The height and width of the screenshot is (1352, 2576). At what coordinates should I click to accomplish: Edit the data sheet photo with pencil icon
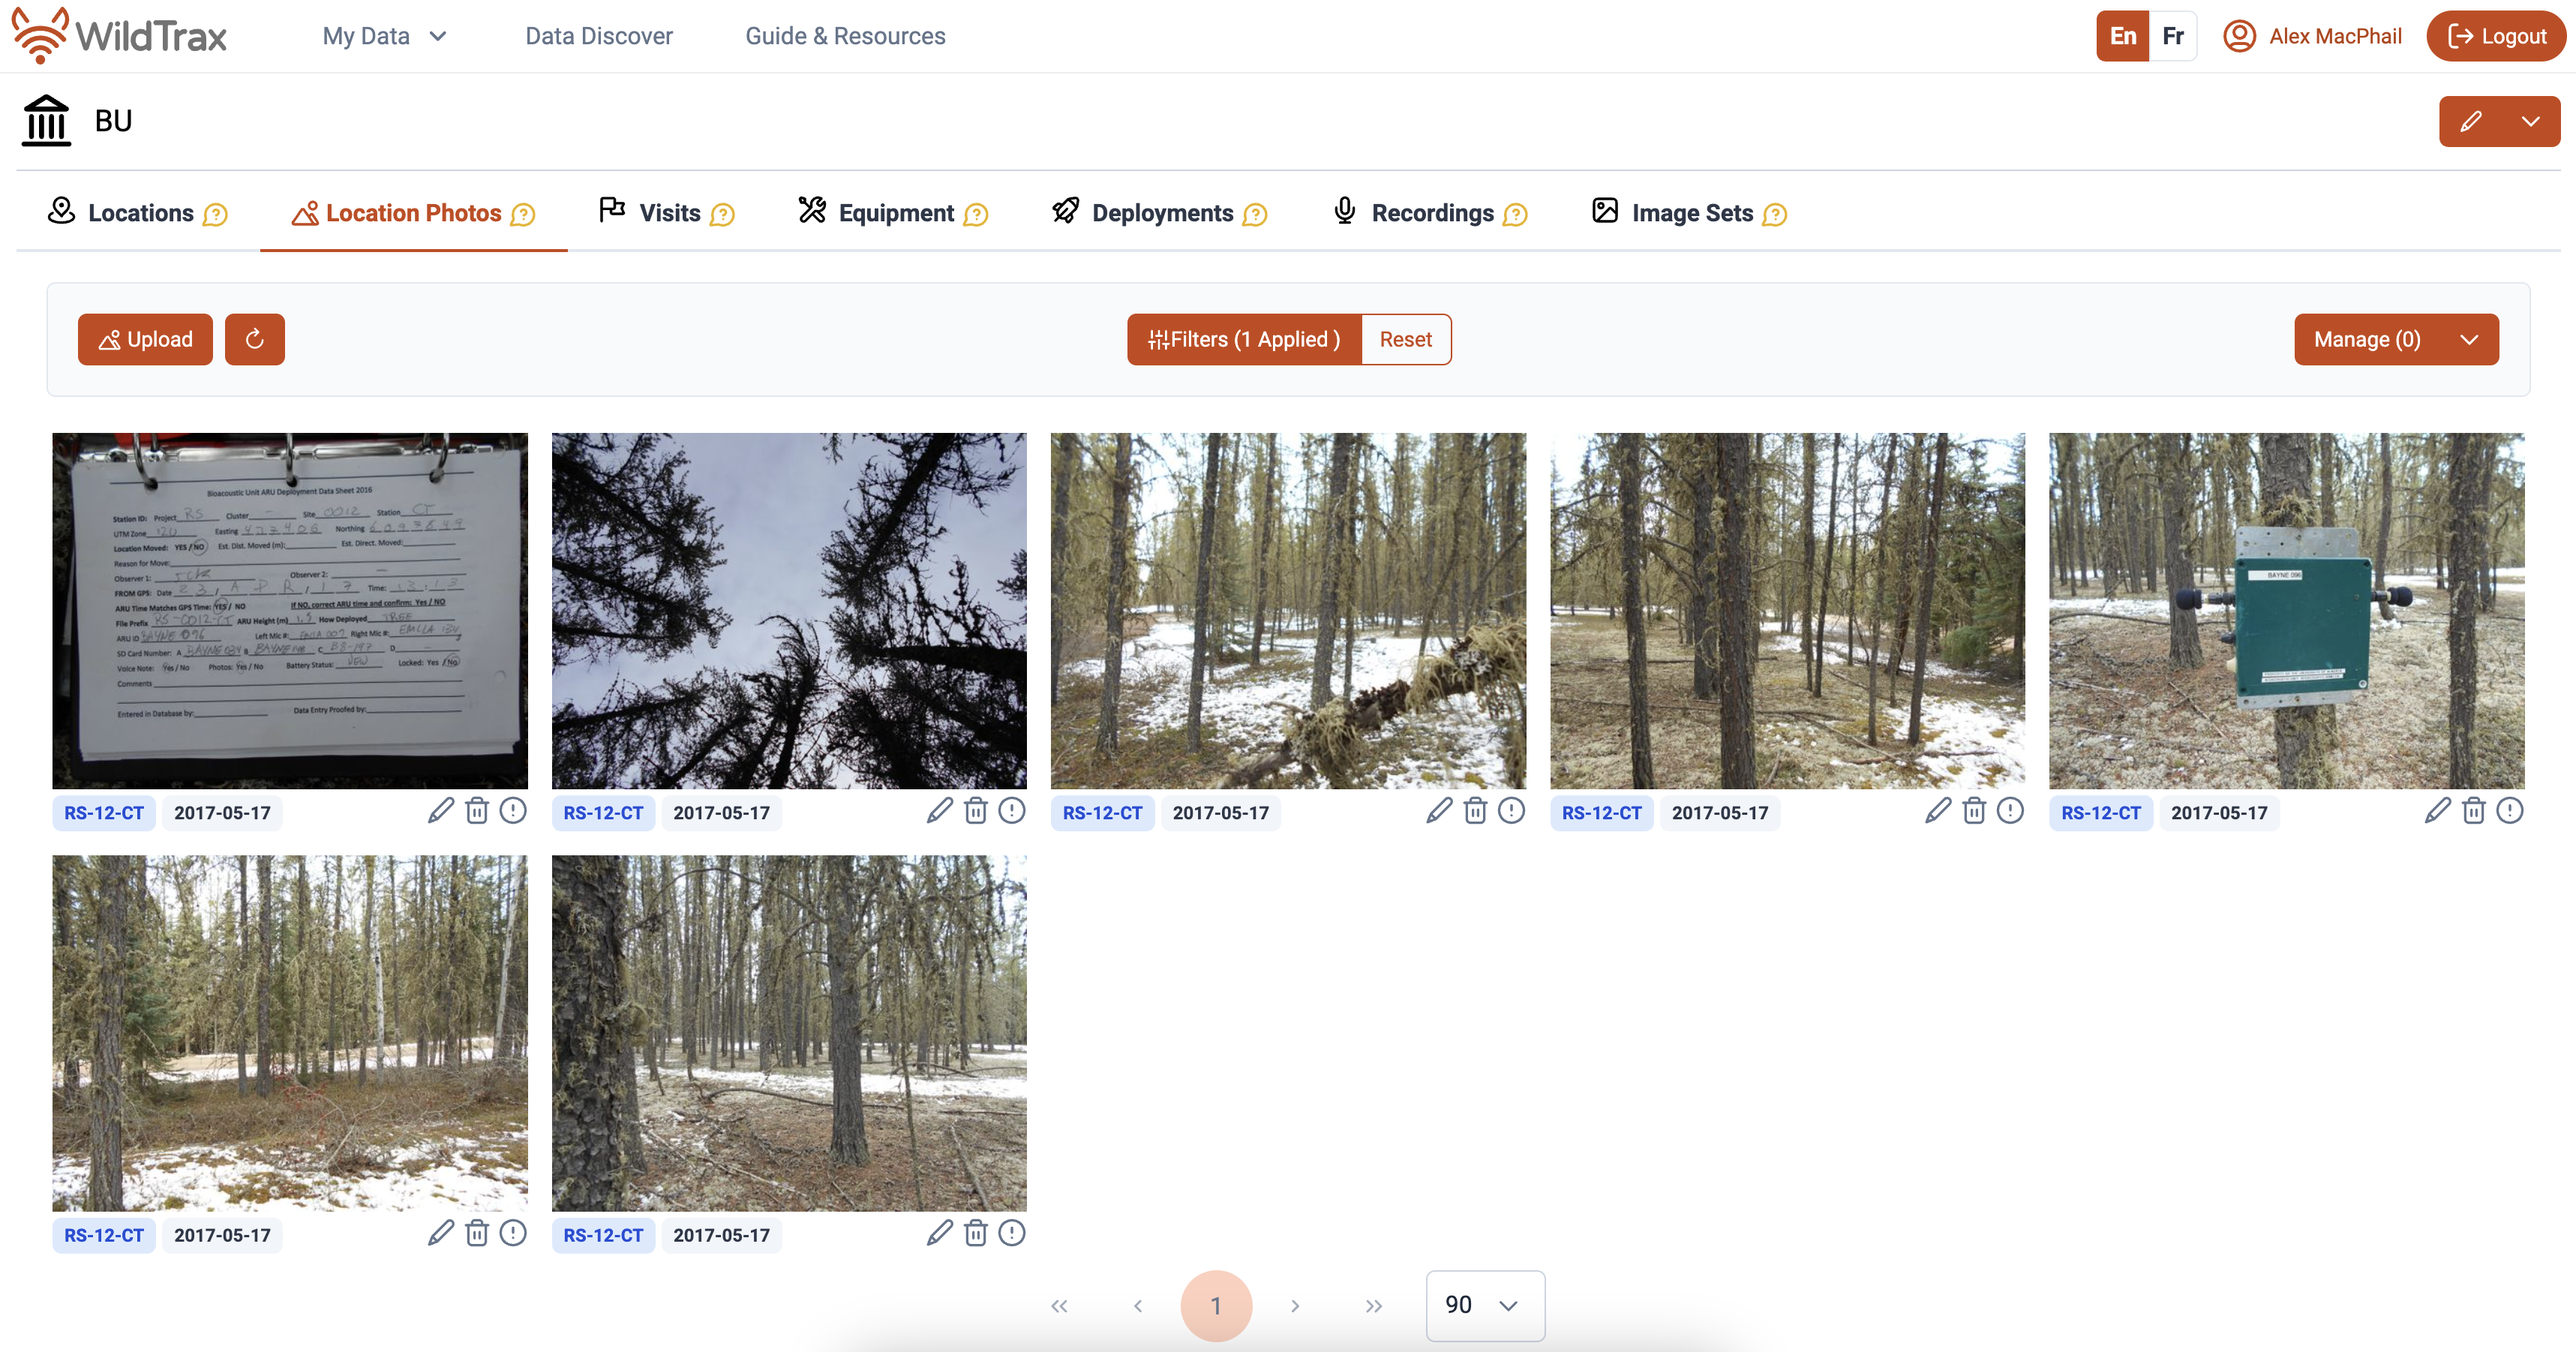pos(440,811)
